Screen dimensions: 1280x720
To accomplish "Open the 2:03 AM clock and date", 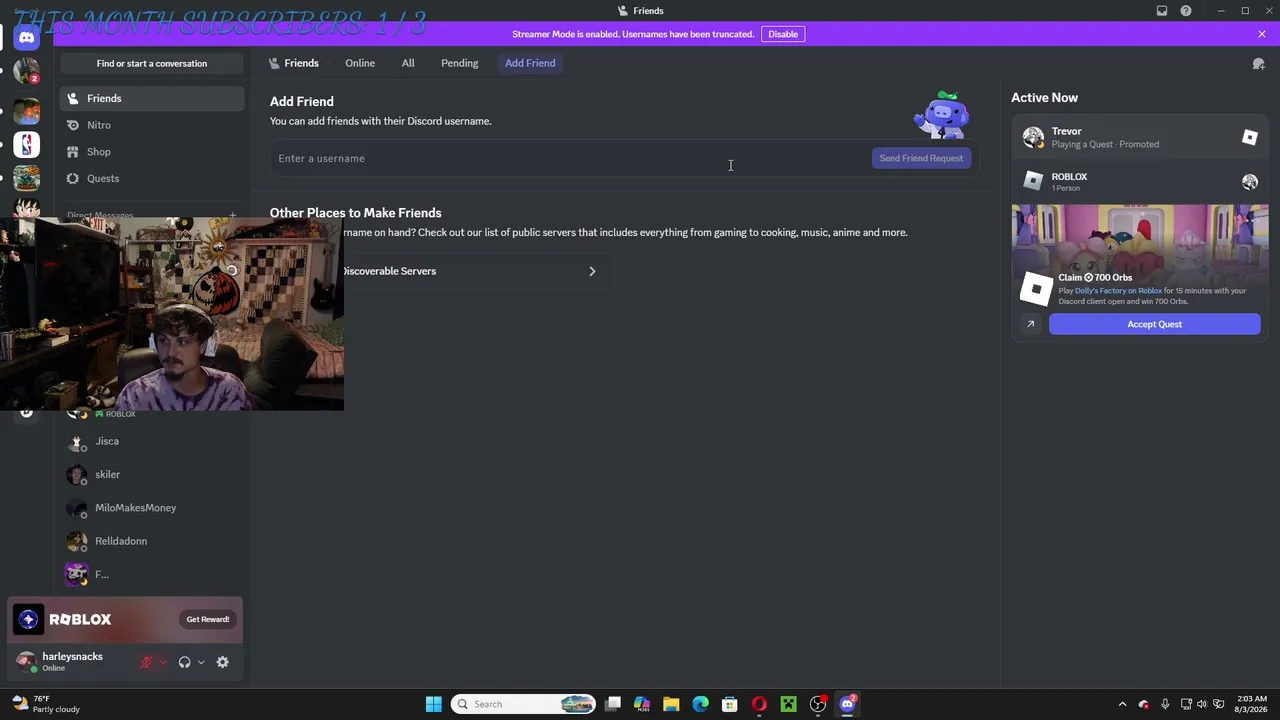I will (x=1252, y=704).
